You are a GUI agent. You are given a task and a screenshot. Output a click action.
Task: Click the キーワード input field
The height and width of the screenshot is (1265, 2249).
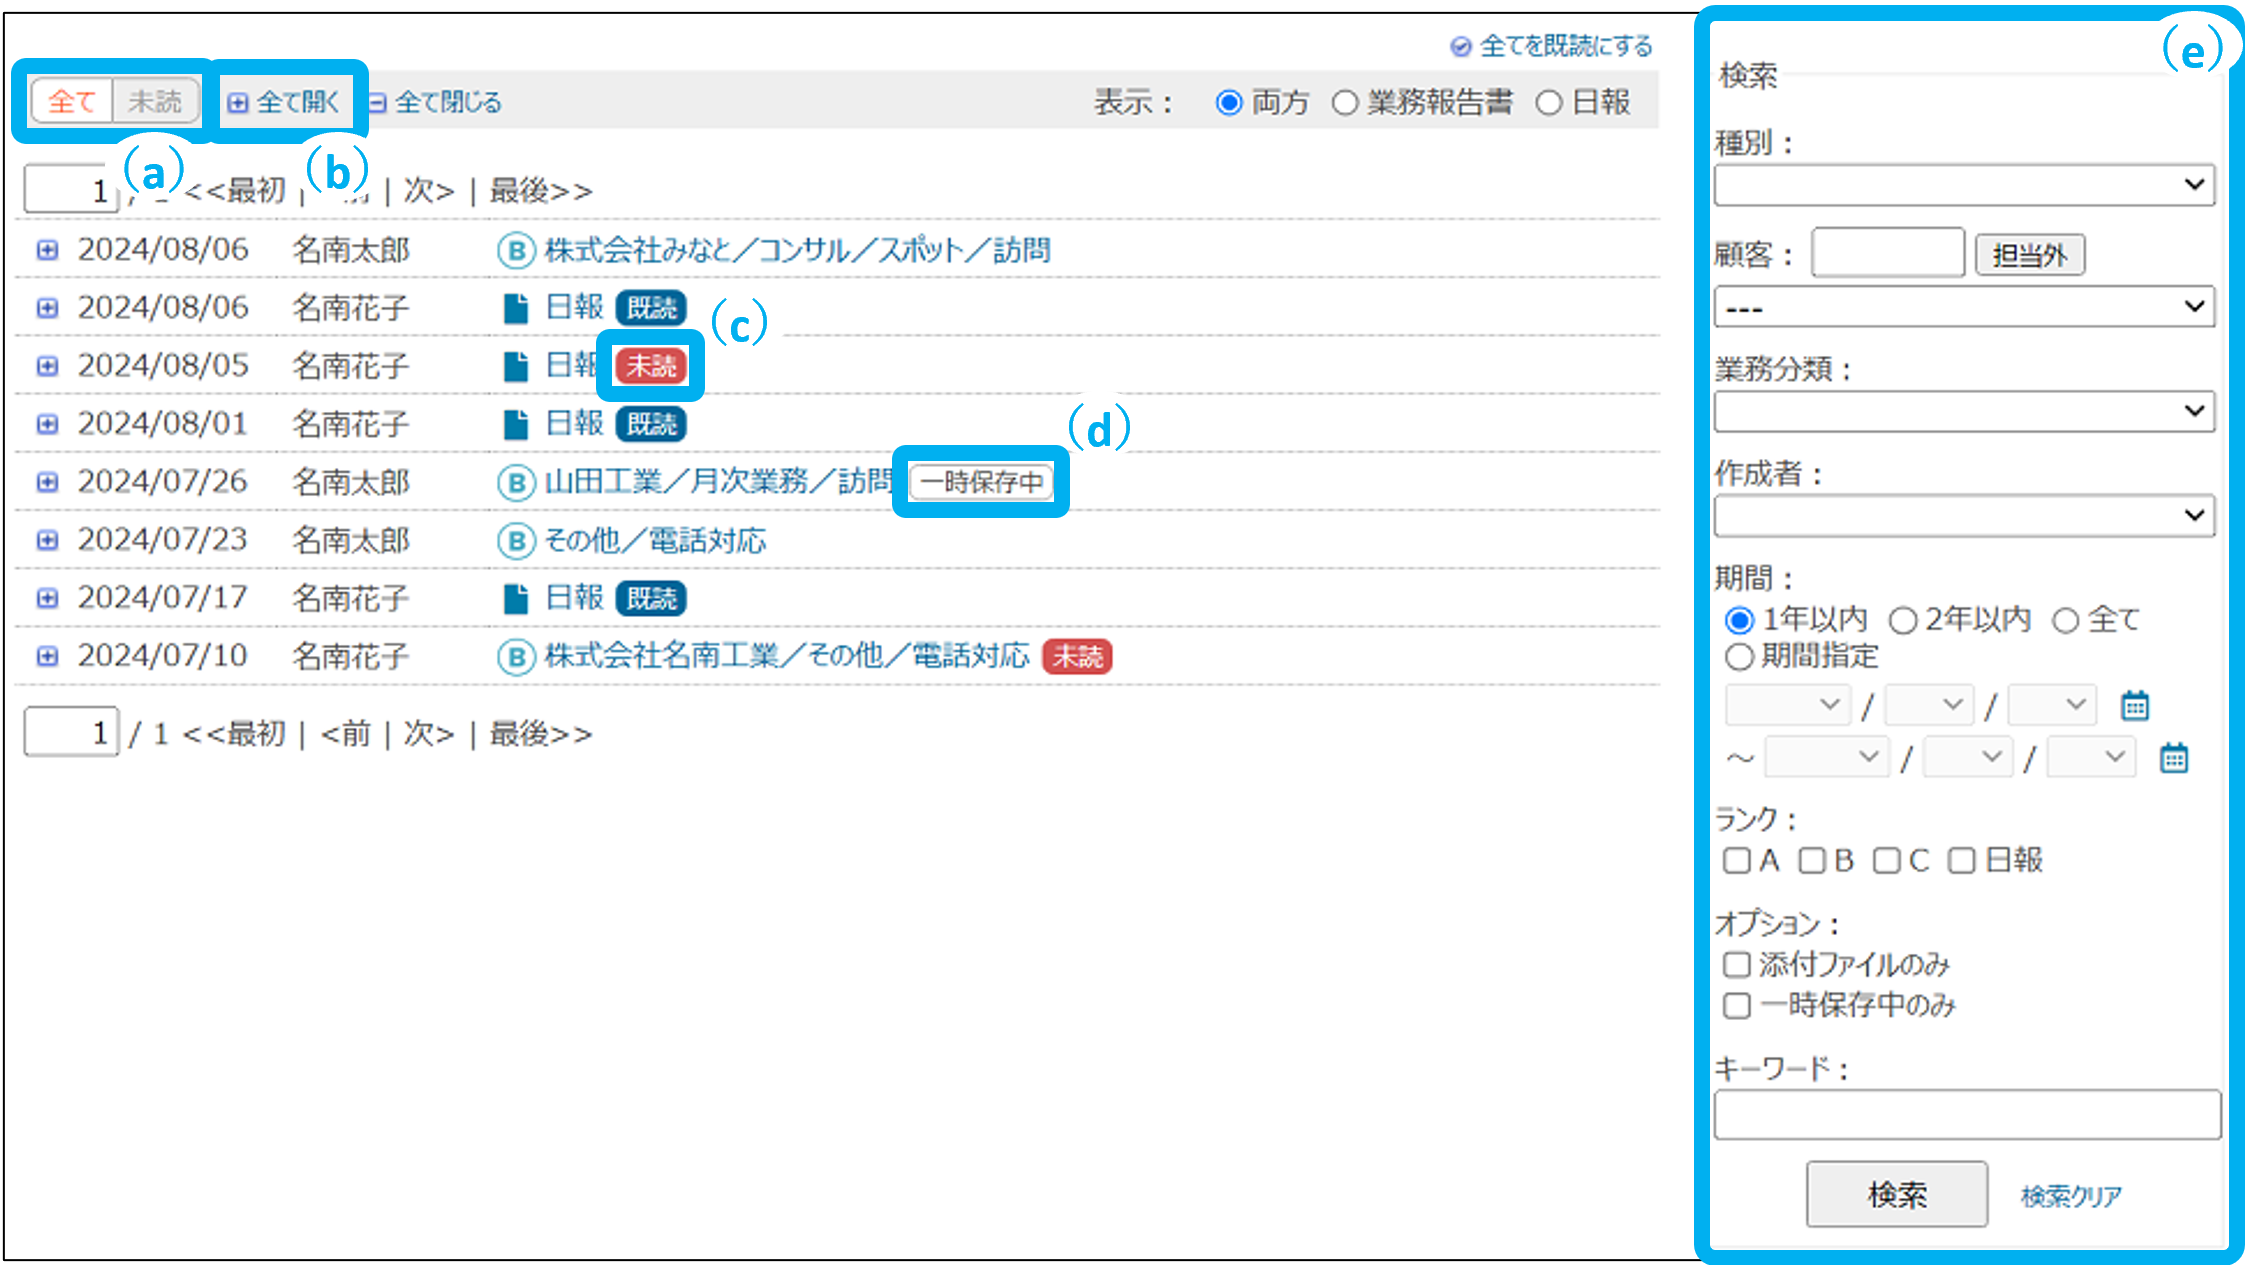point(1966,1115)
